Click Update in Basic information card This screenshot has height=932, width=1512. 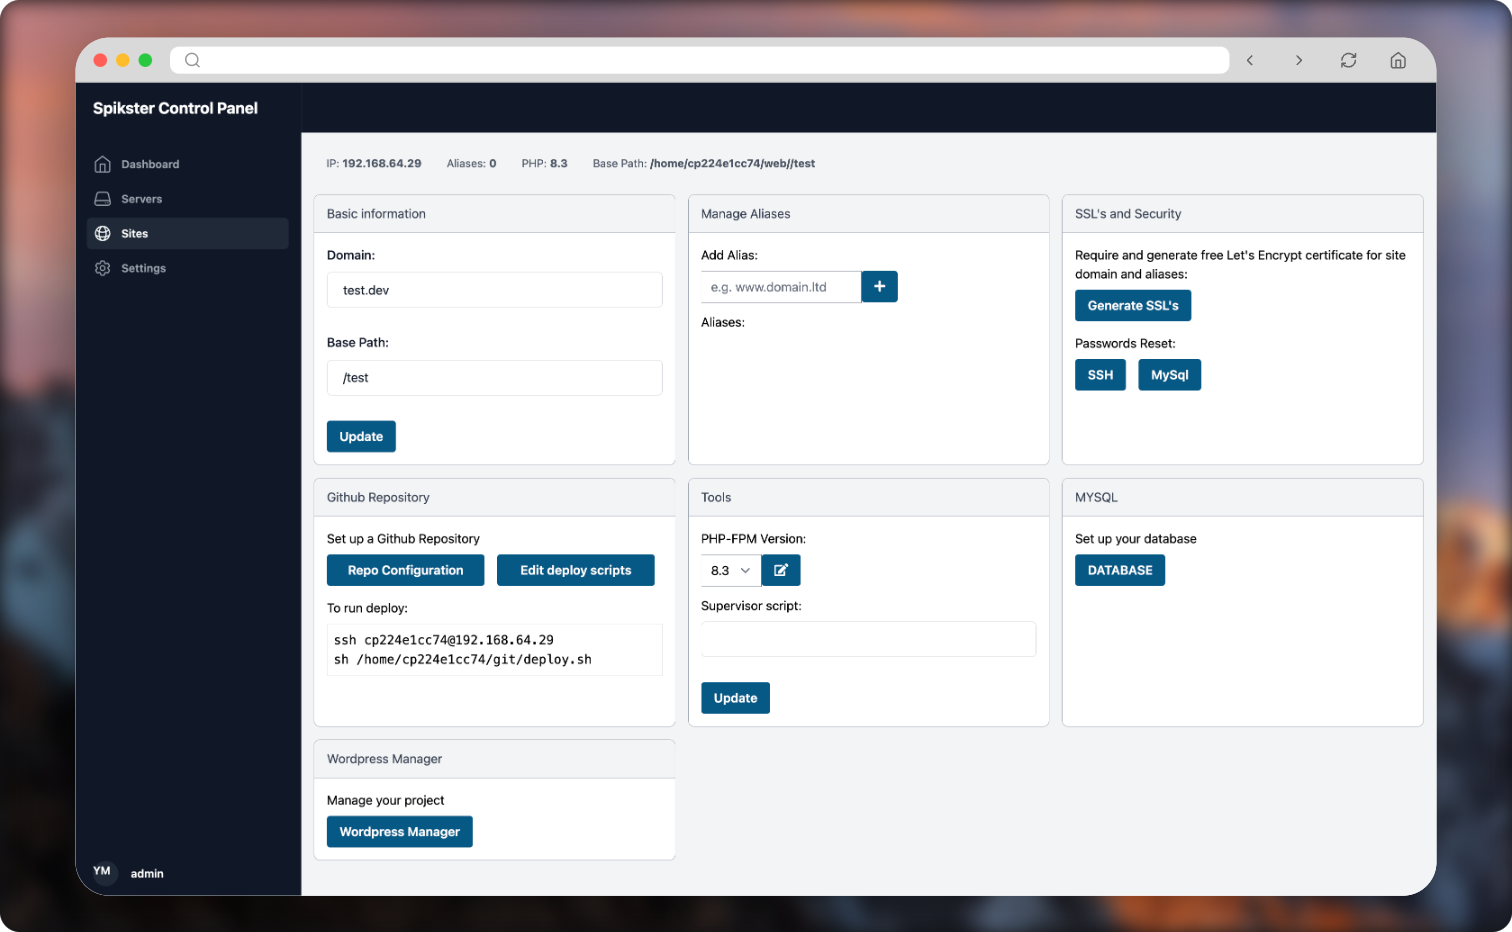[361, 437]
